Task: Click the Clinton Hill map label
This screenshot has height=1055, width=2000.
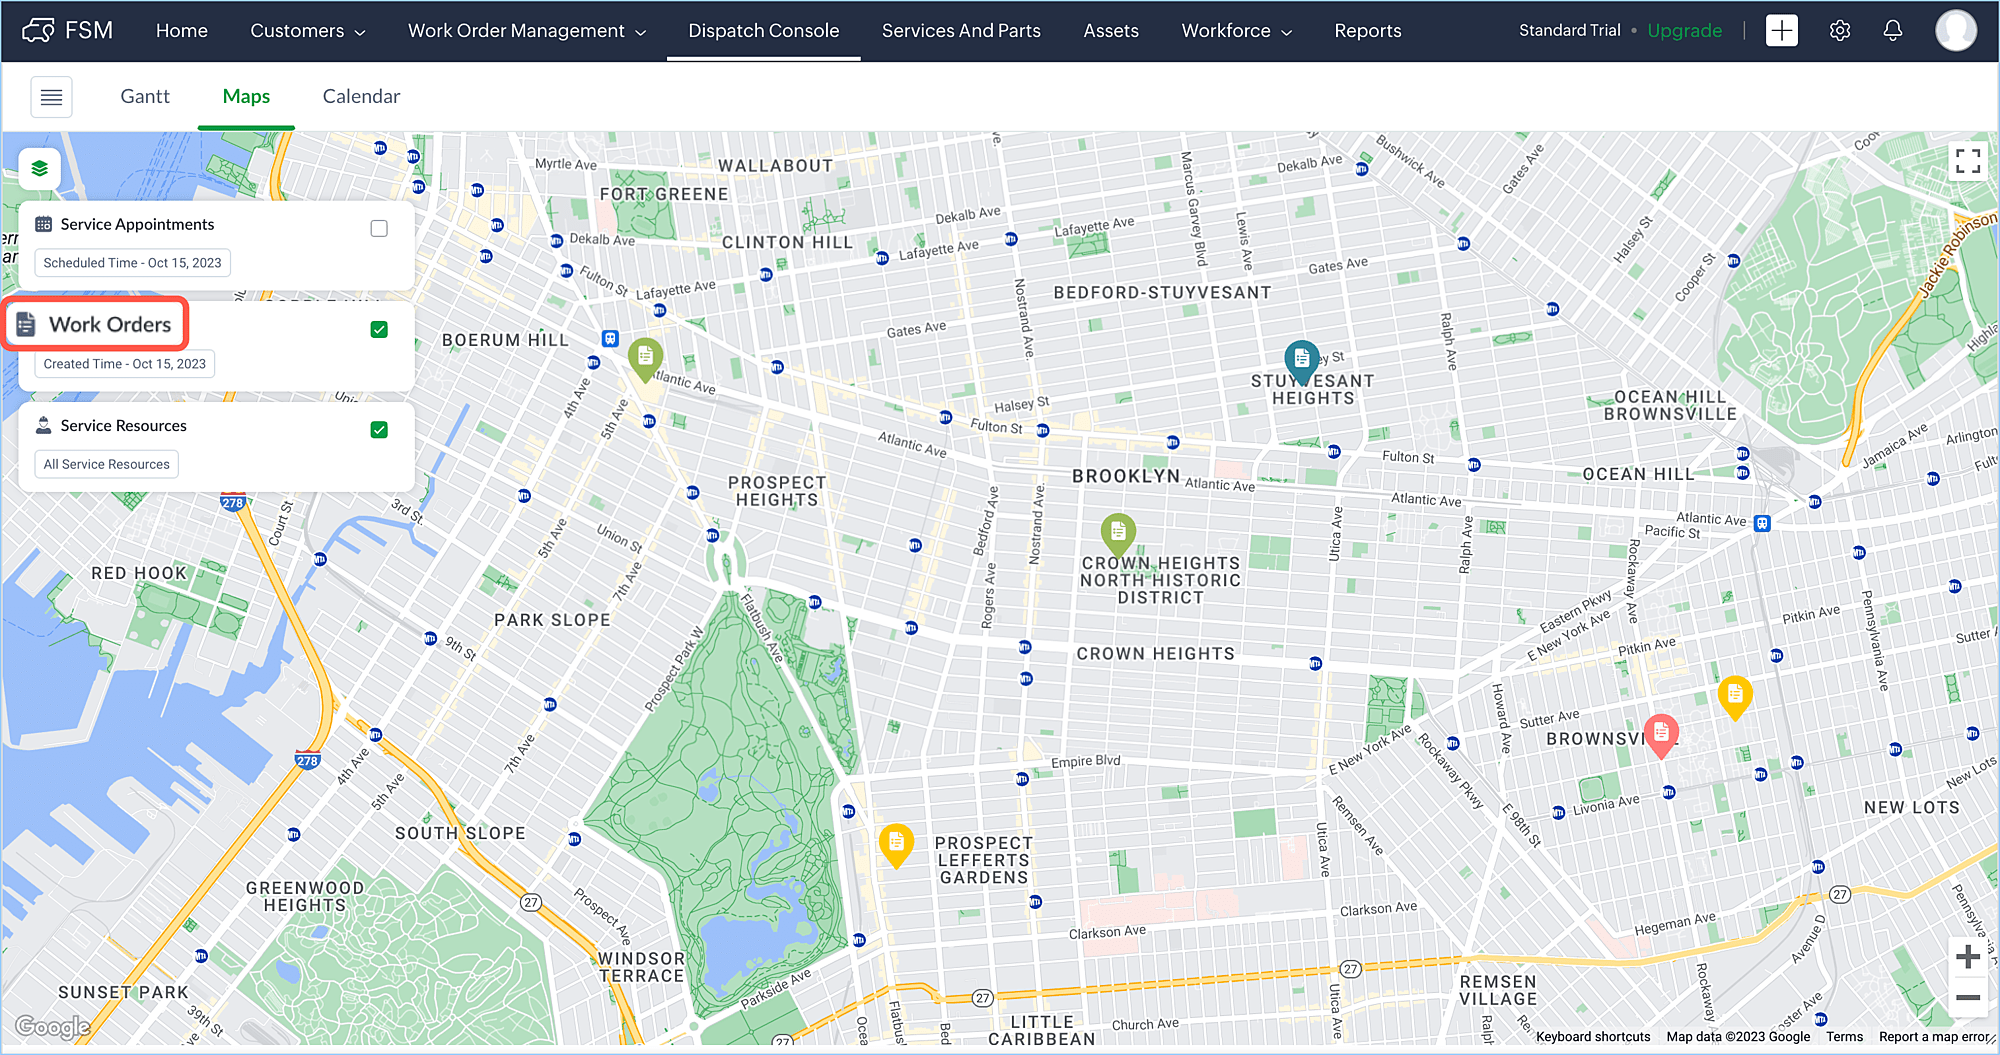Action: (787, 242)
